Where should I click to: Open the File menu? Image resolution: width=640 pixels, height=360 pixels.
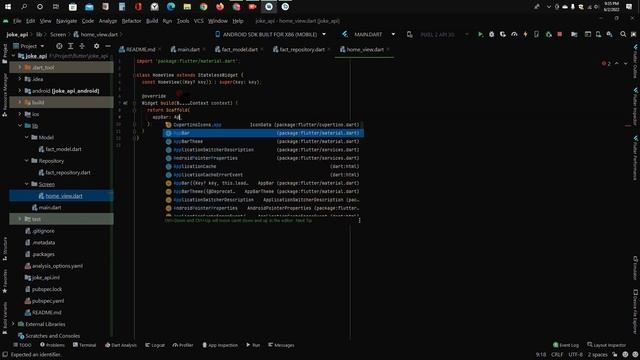(x=17, y=21)
